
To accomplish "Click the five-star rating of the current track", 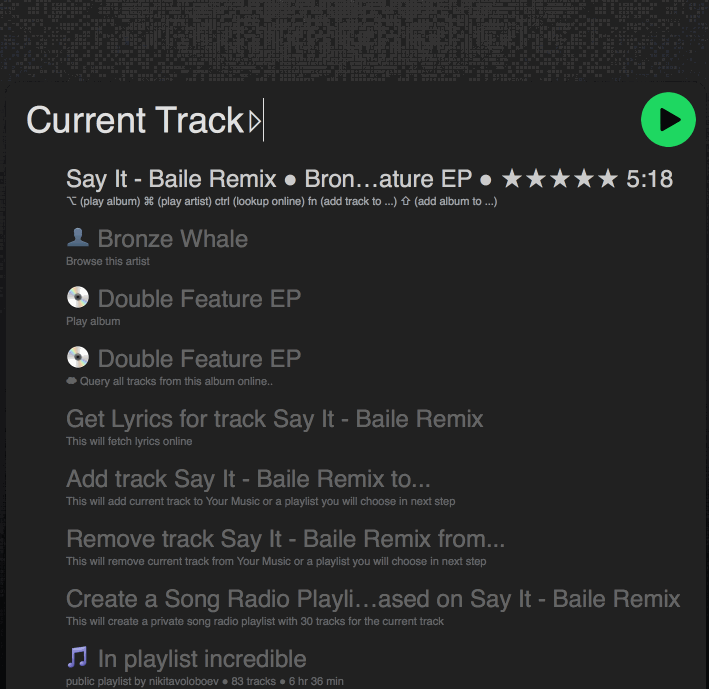I will pos(559,179).
